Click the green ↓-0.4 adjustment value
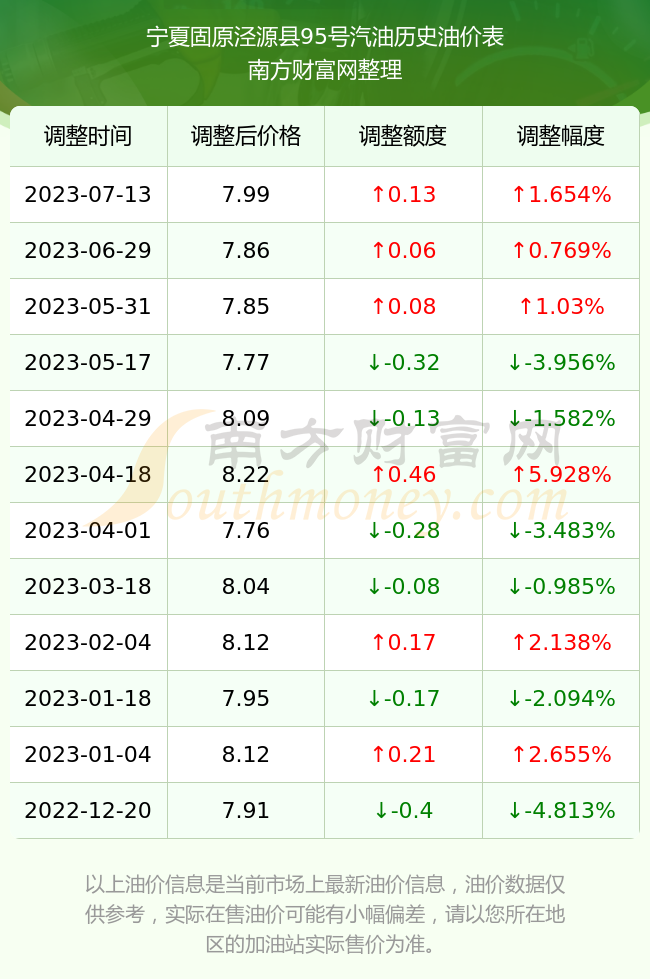The height and width of the screenshot is (980, 650). point(403,811)
